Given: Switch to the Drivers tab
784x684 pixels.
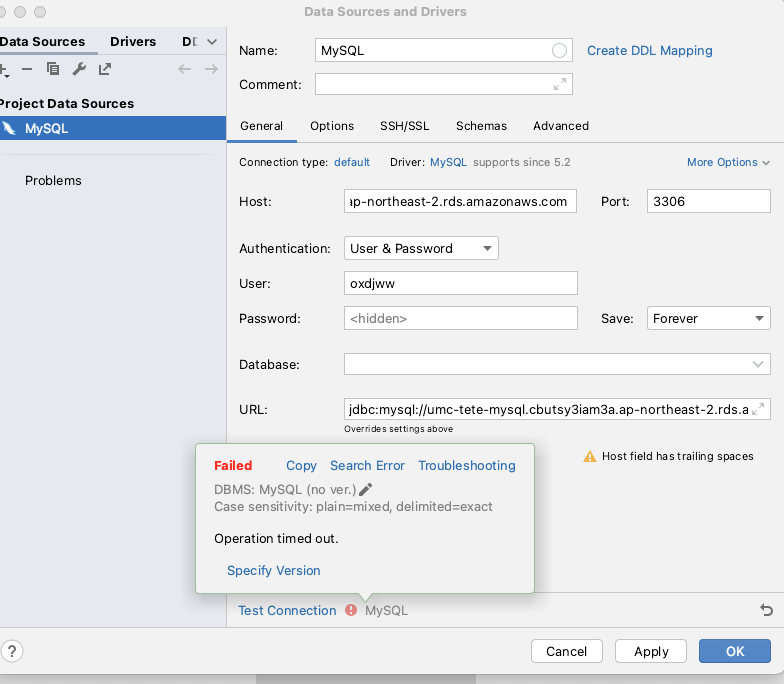Looking at the screenshot, I should pos(133,42).
